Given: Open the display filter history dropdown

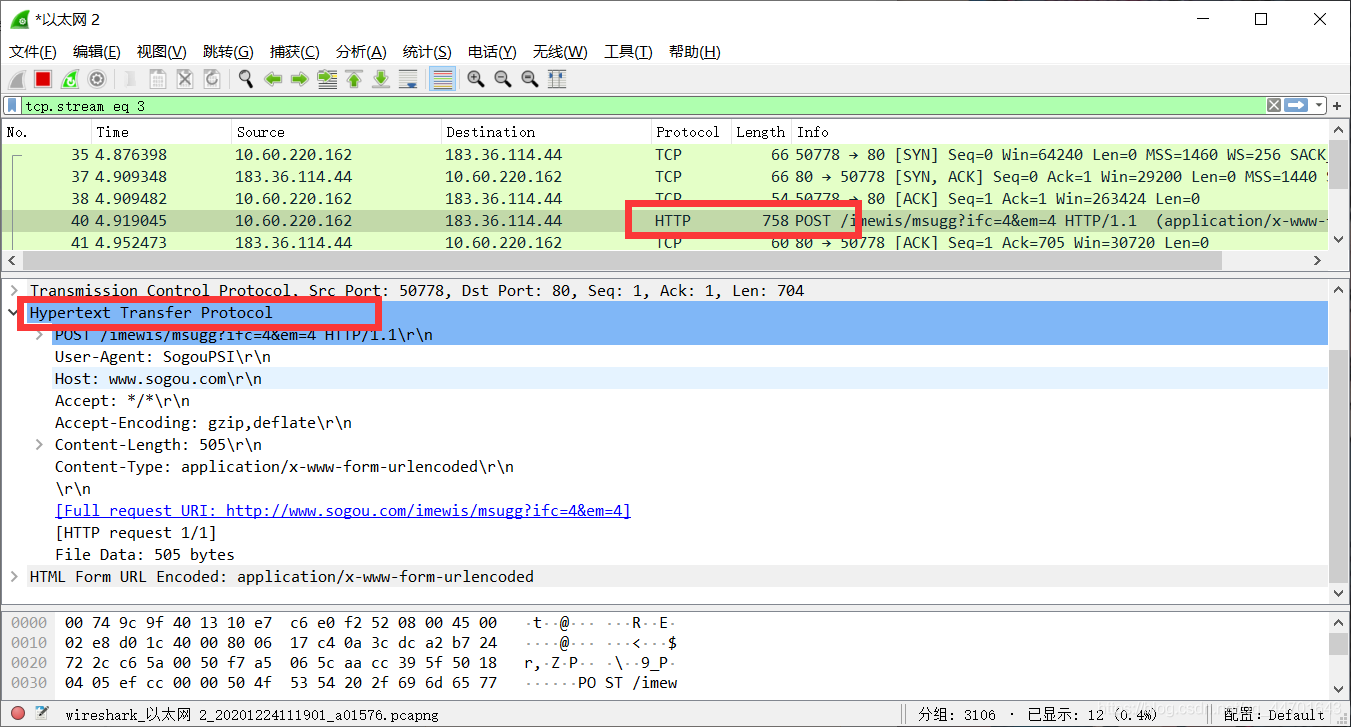Looking at the screenshot, I should coord(1320,105).
